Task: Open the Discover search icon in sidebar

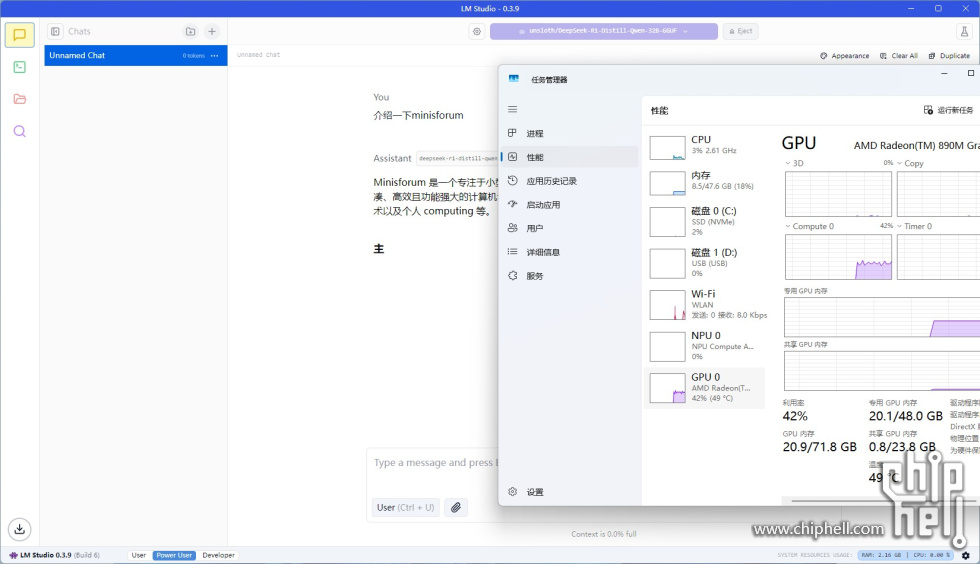Action: click(19, 131)
